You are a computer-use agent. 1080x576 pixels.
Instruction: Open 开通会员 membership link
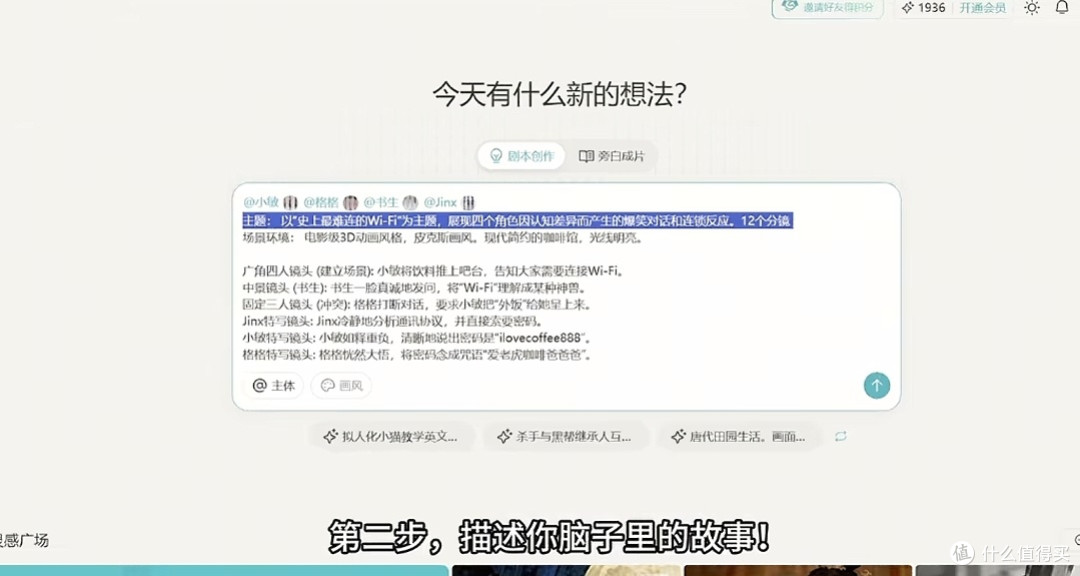982,8
